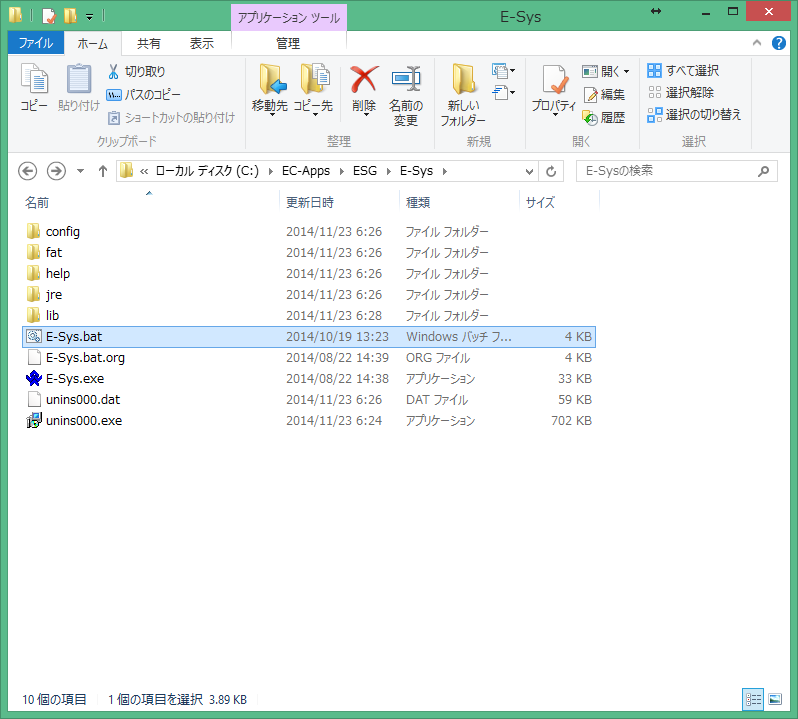Click the Refresh icon beside the address bar
Screen dimensions: 798x719
click(552, 171)
